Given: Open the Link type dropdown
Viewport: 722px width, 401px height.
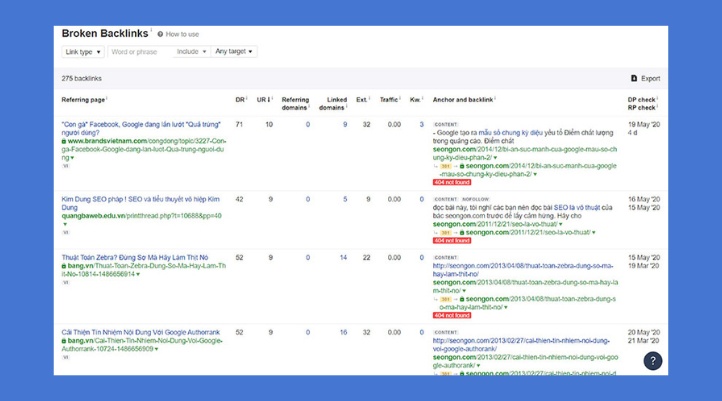Looking at the screenshot, I should [x=83, y=52].
